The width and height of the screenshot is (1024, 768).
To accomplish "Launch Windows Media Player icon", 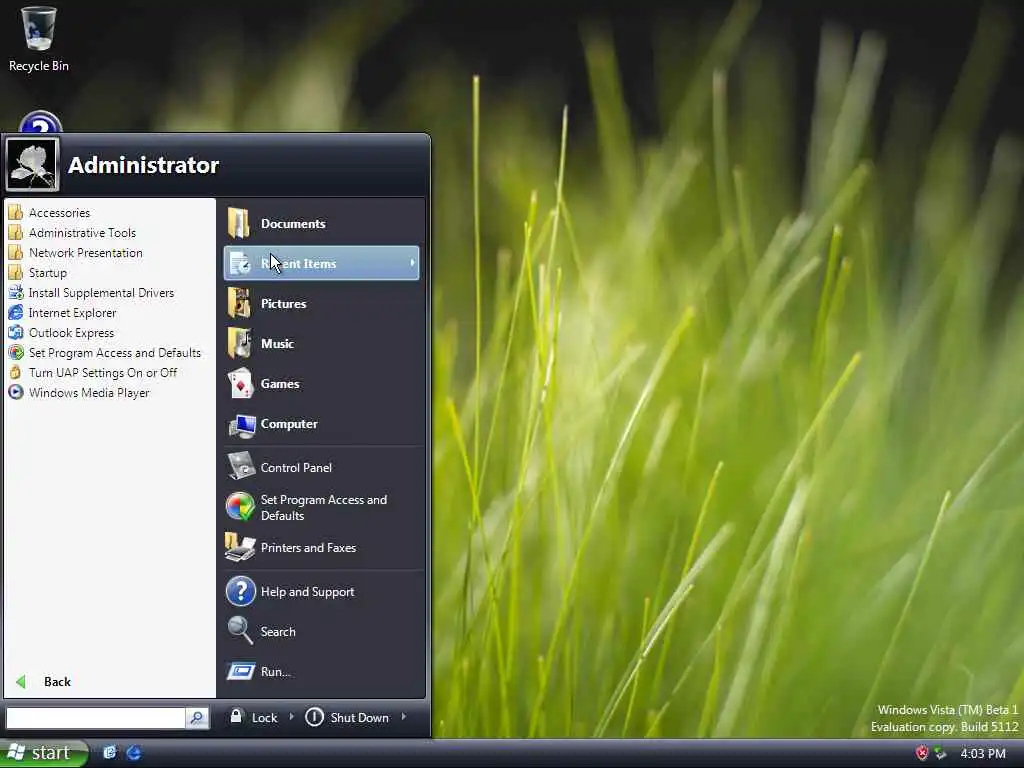I will click(x=16, y=392).
